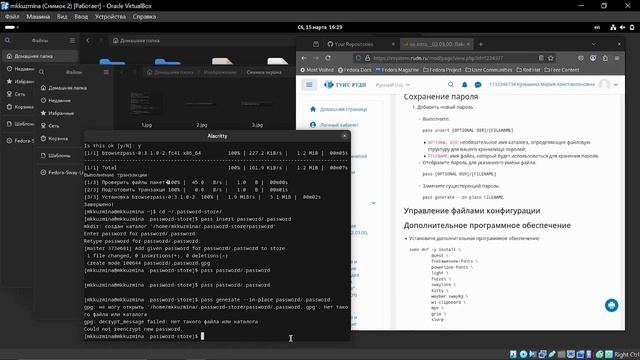640x360 pixels.
Task: Click the en keyboard layout indicator
Action: pyautogui.click(x=597, y=27)
